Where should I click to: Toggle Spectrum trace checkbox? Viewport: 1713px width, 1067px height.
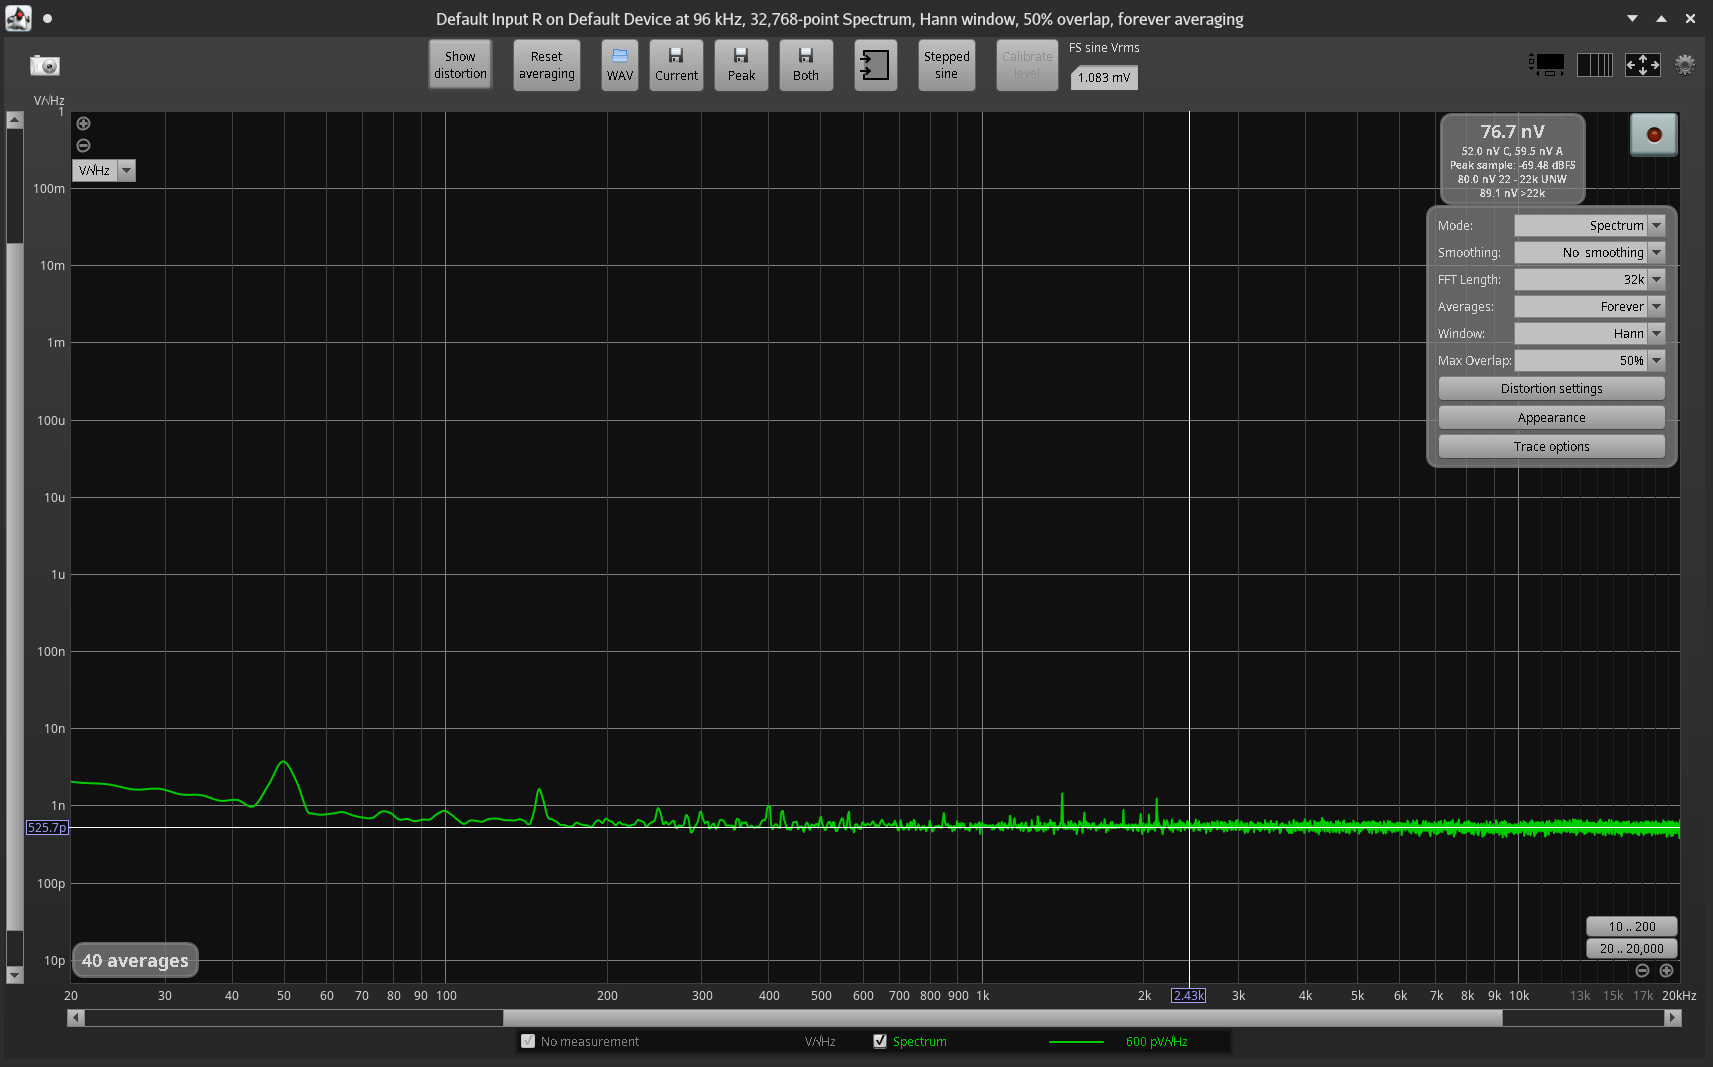880,1041
